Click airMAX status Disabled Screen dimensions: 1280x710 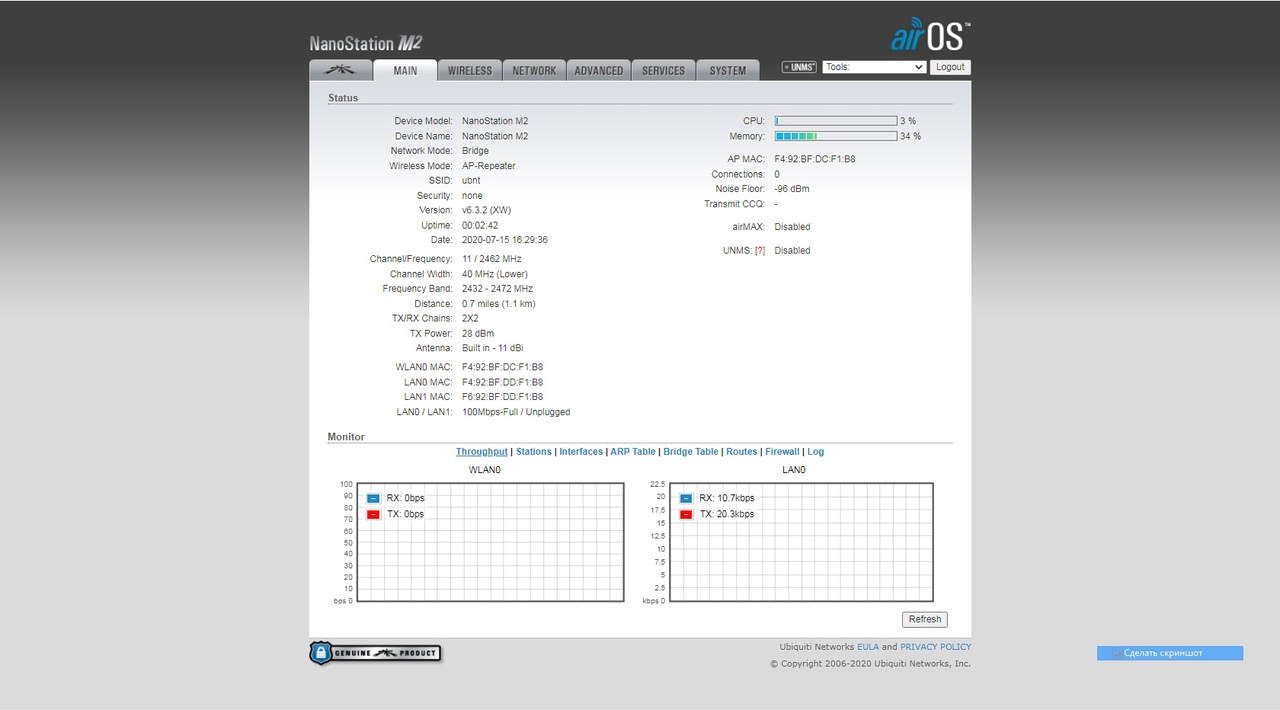(x=792, y=227)
